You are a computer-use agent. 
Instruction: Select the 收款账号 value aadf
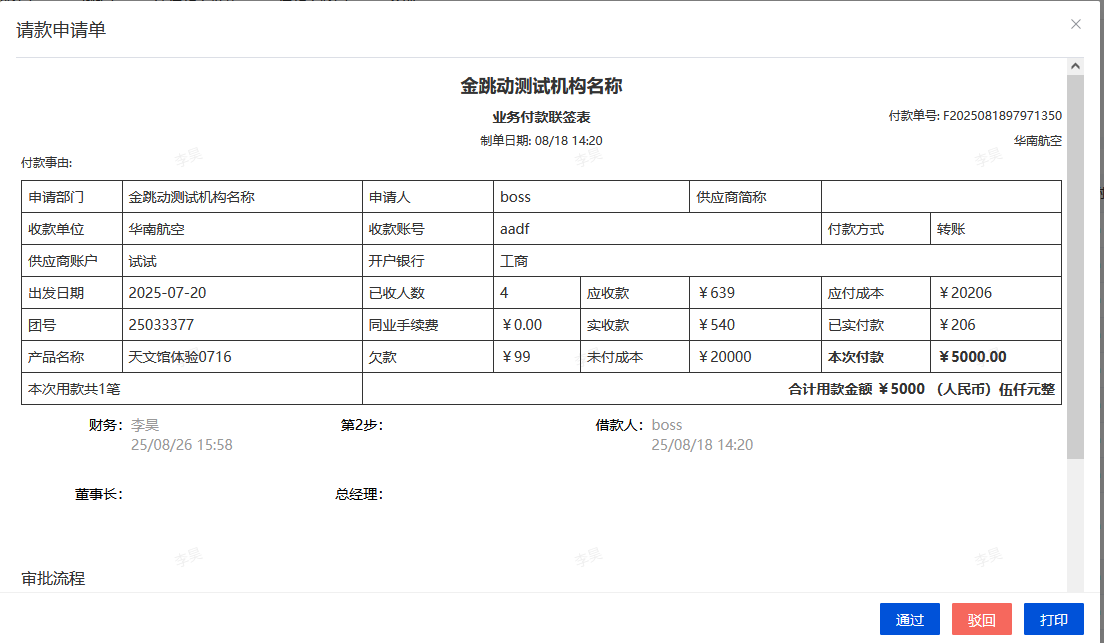515,229
